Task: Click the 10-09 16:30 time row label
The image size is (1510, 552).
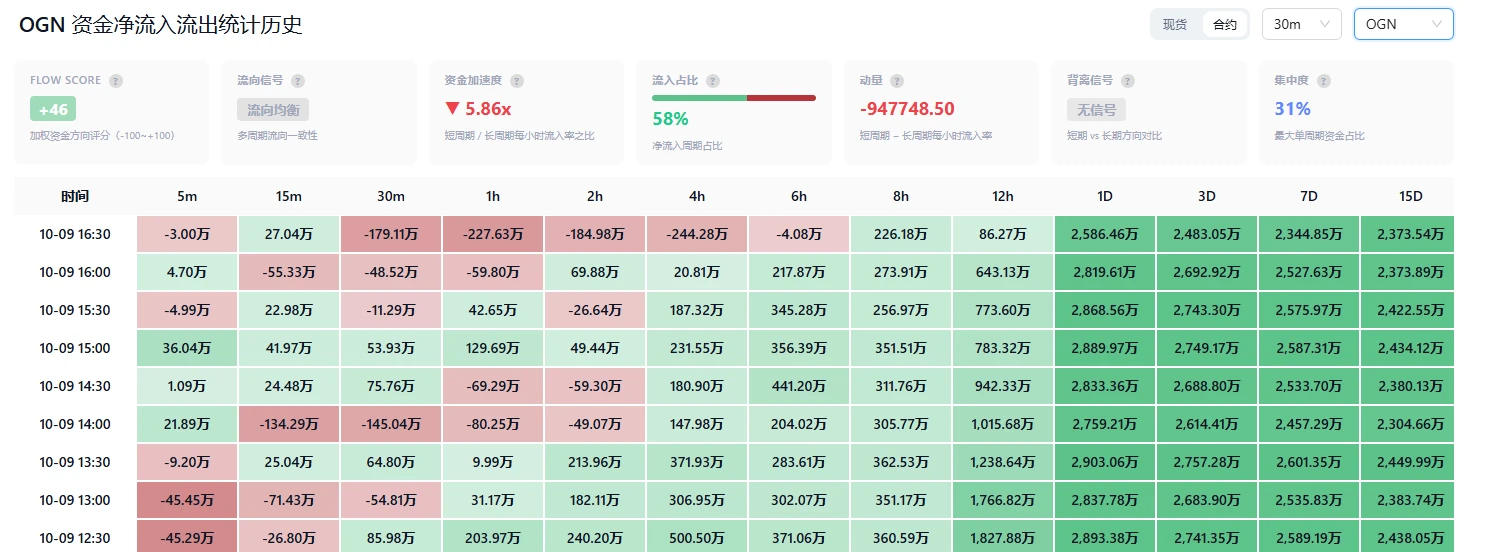Action: tap(75, 234)
